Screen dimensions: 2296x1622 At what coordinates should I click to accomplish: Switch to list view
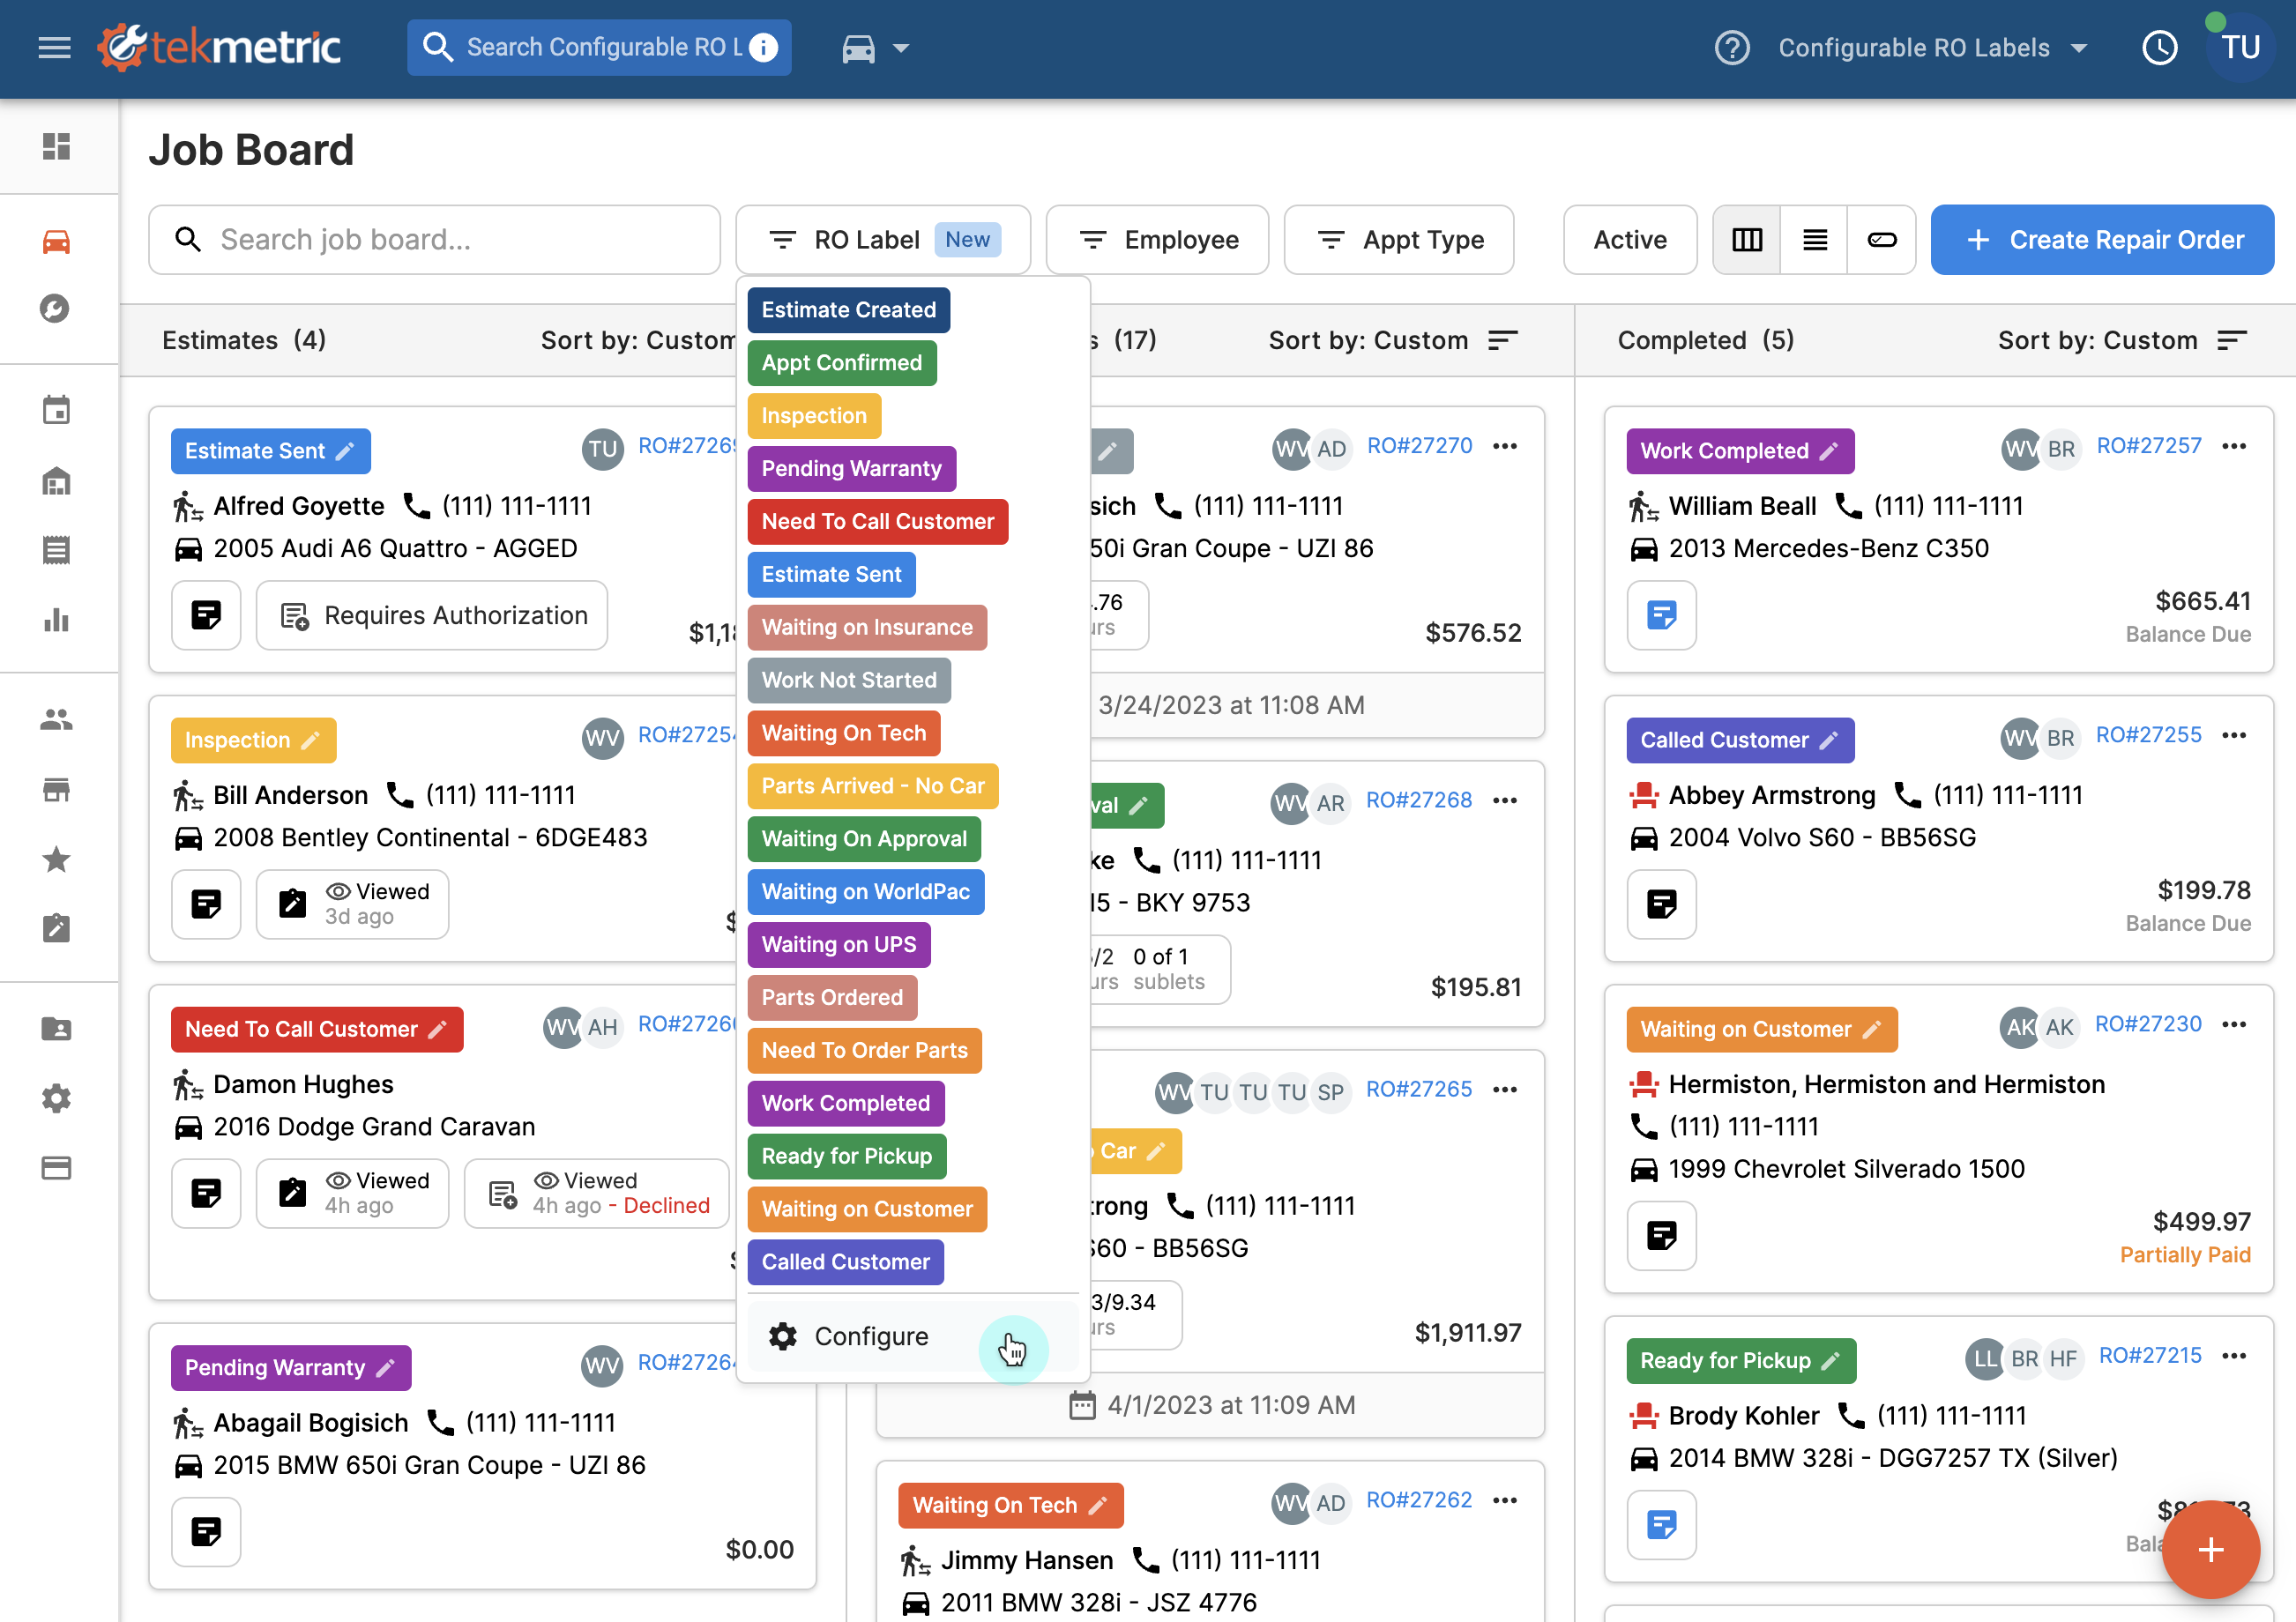(1814, 240)
